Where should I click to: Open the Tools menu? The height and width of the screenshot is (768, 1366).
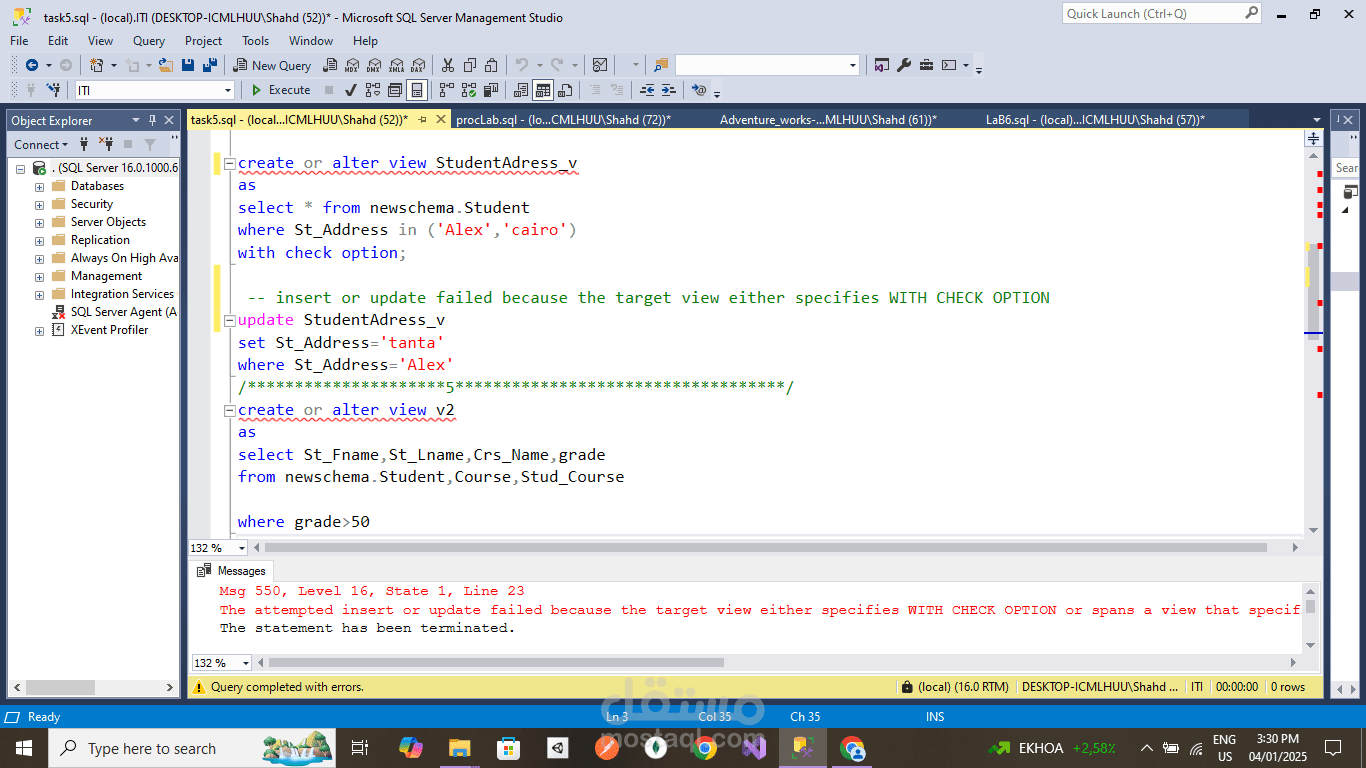click(x=255, y=41)
